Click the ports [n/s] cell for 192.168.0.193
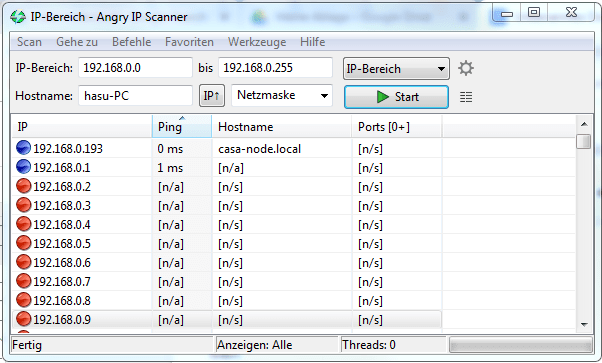 click(370, 149)
